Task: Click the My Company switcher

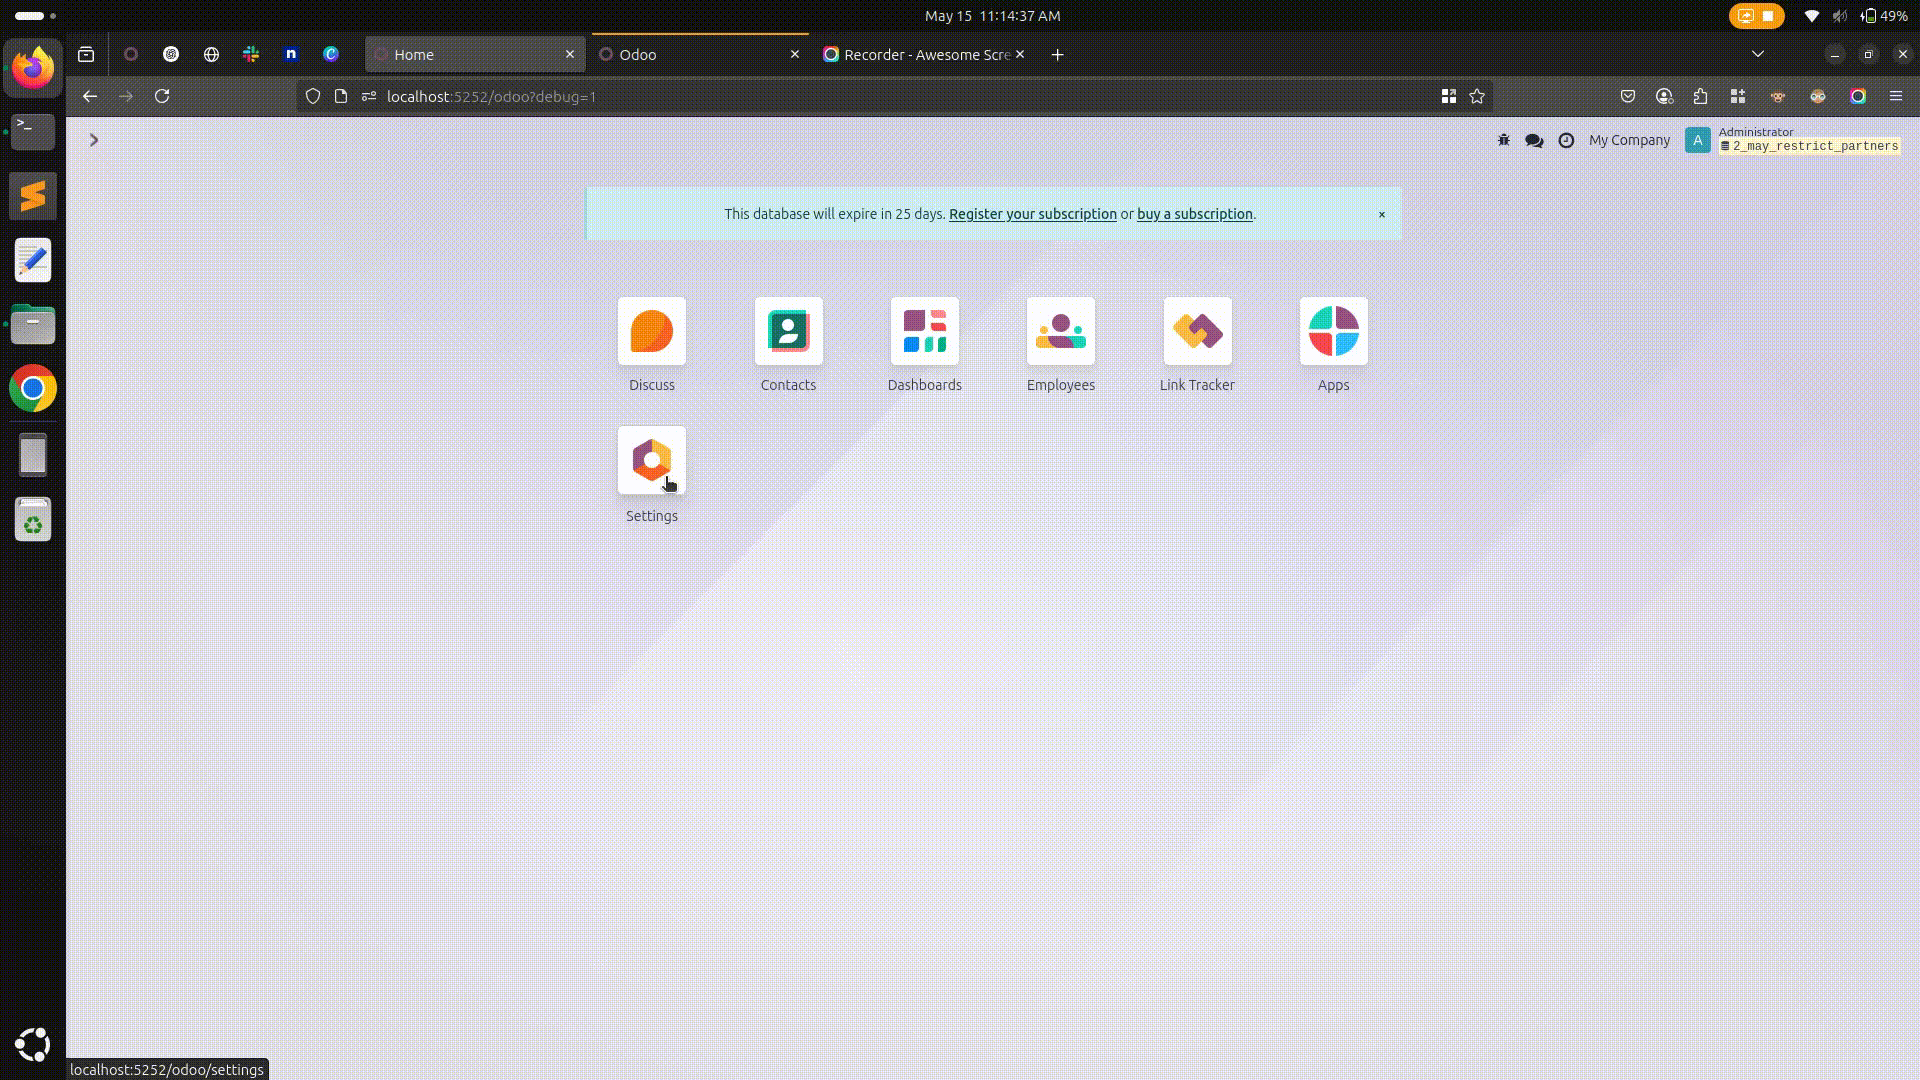Action: (1629, 140)
